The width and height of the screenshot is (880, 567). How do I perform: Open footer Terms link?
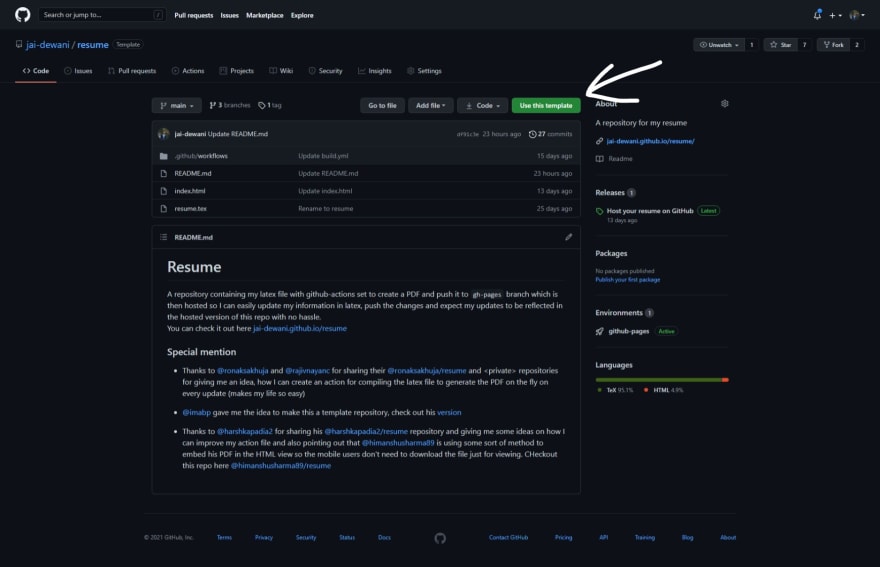click(x=224, y=537)
